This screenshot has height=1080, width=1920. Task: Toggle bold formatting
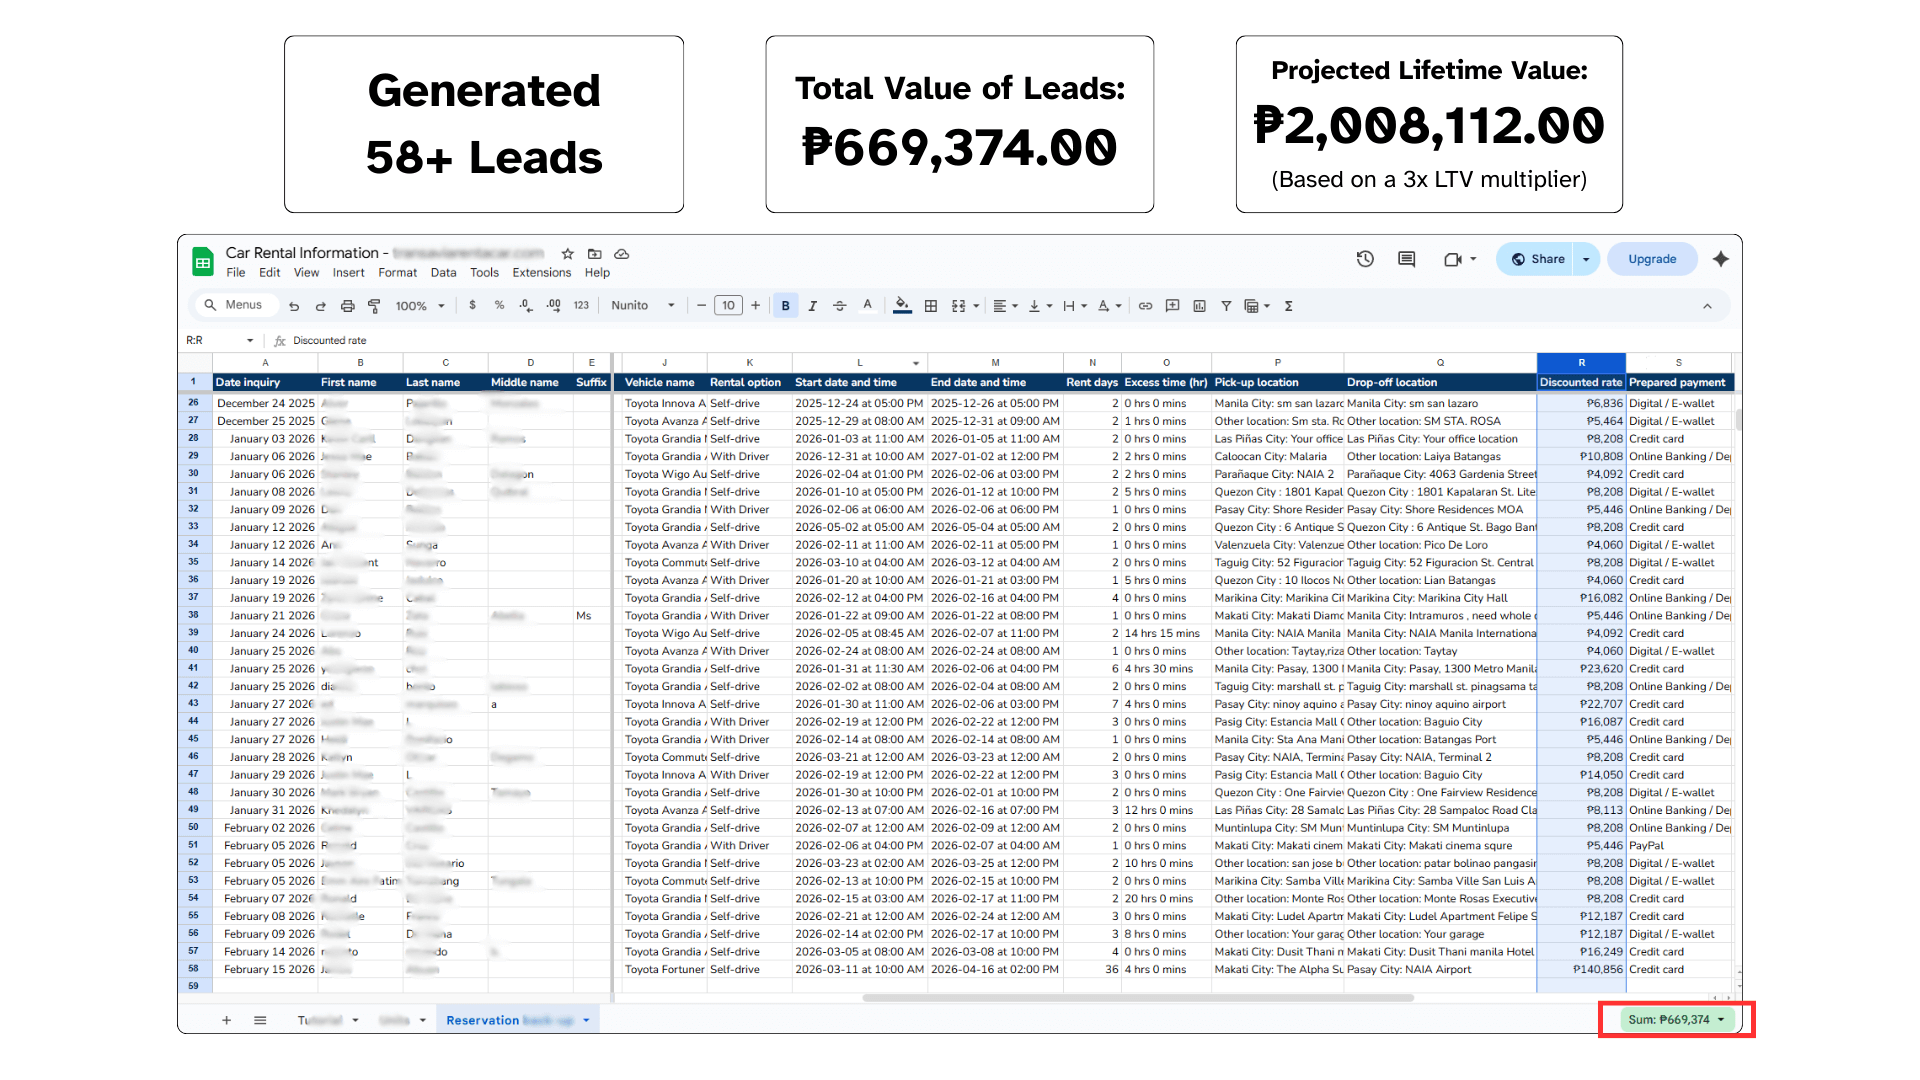785,306
